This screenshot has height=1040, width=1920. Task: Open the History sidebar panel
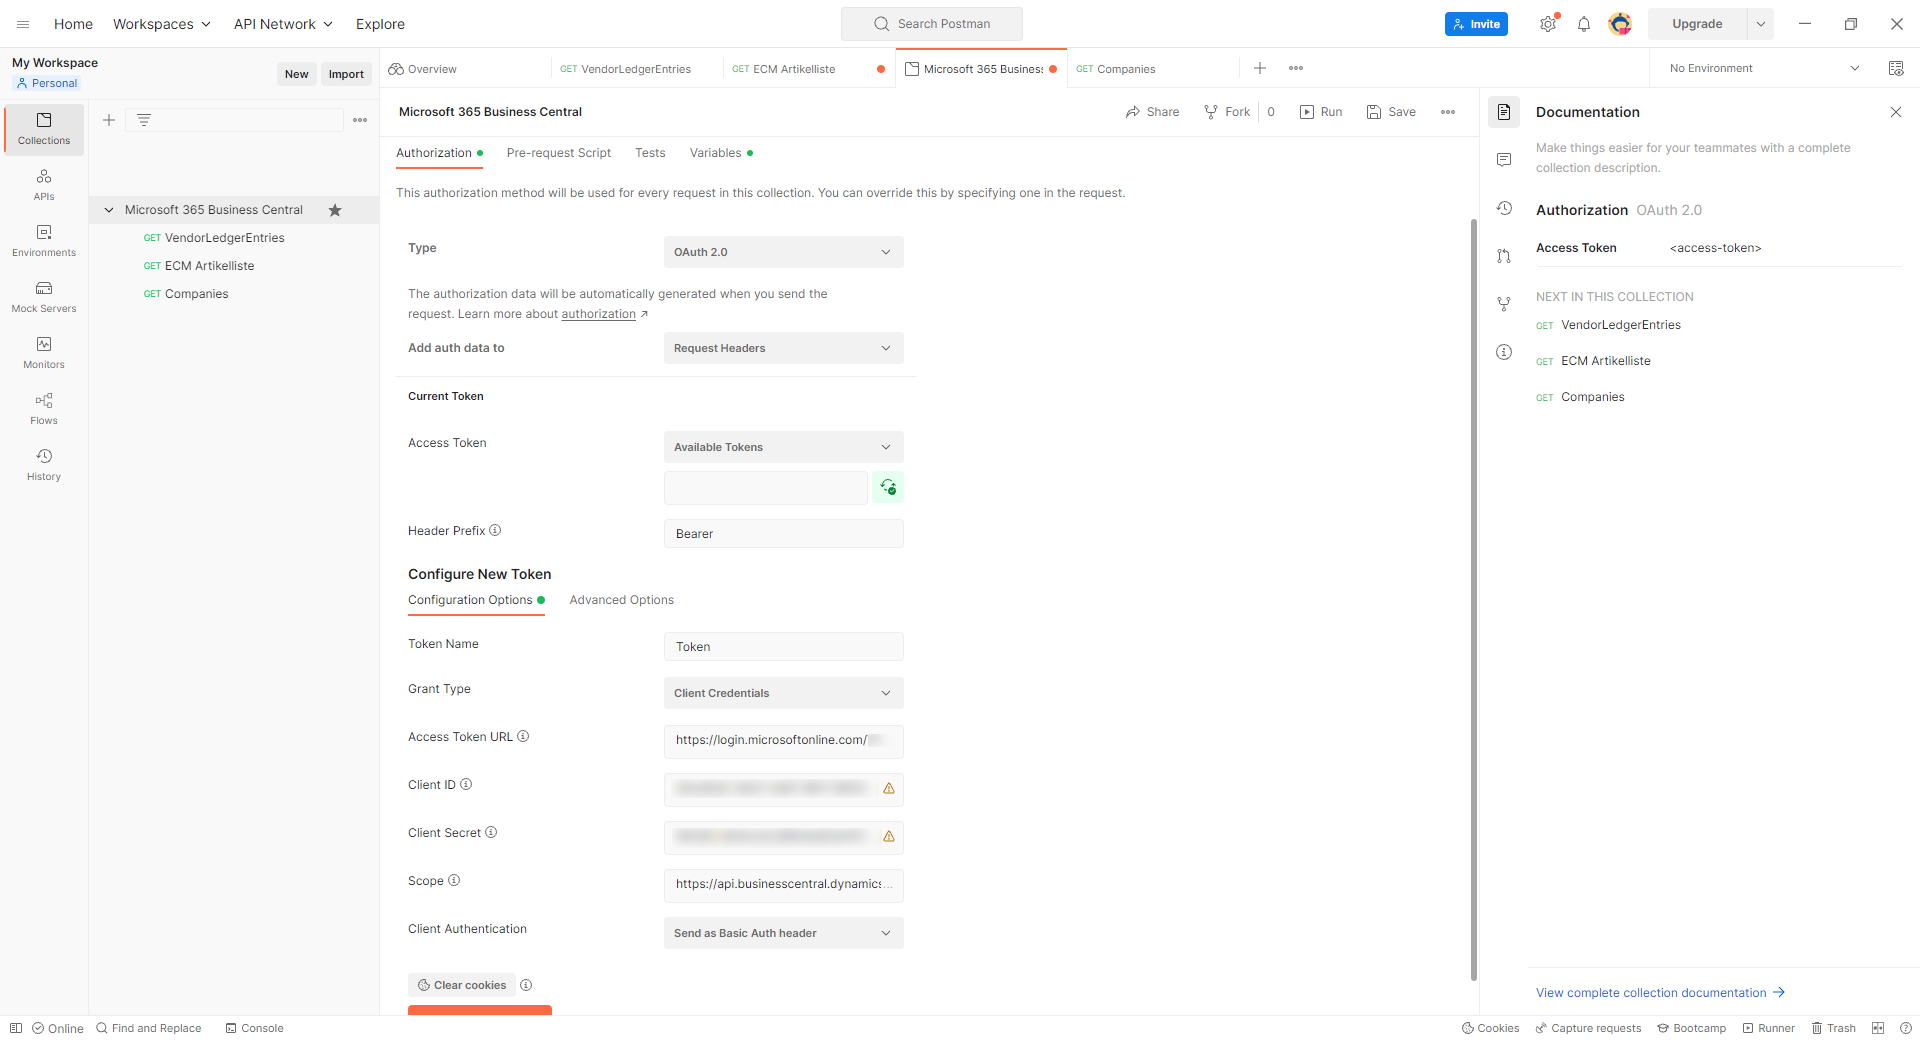[x=44, y=465]
